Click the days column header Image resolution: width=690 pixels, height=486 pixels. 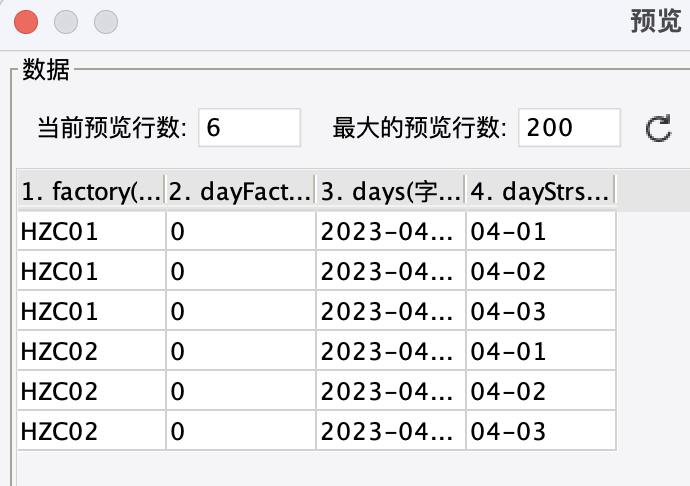click(390, 190)
